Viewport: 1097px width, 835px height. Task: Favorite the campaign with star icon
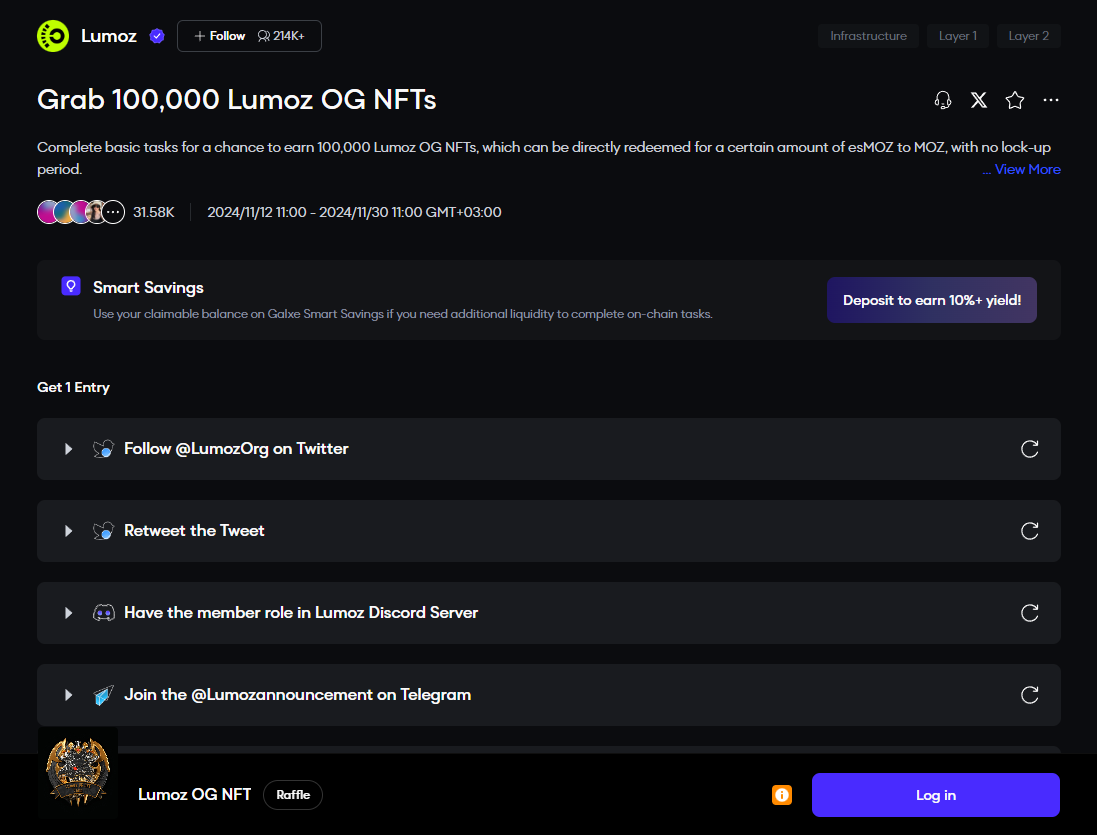pyautogui.click(x=1015, y=100)
